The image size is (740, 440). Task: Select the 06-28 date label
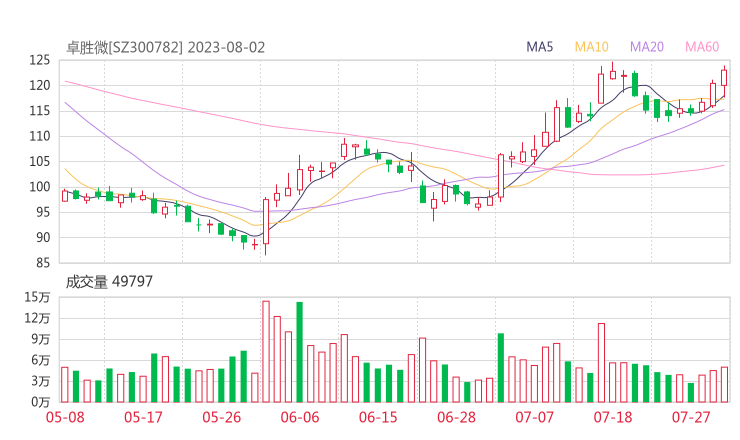456,418
